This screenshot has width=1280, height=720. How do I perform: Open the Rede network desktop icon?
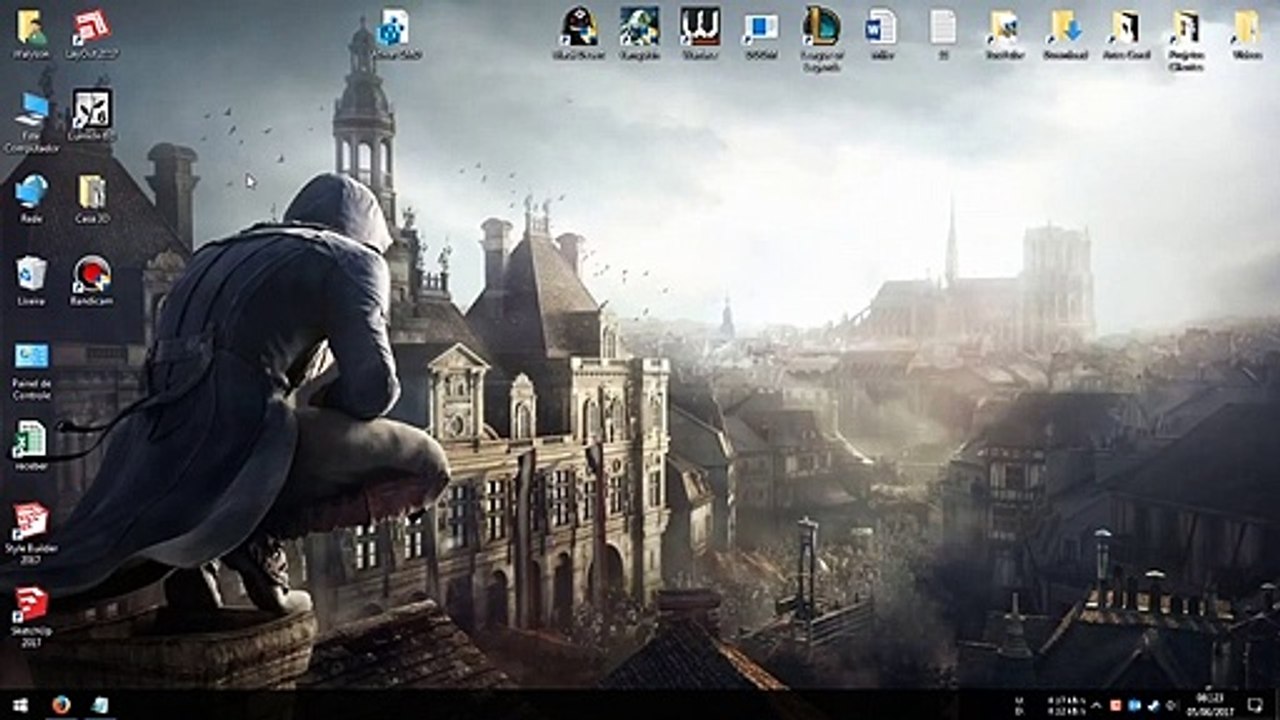coord(31,197)
